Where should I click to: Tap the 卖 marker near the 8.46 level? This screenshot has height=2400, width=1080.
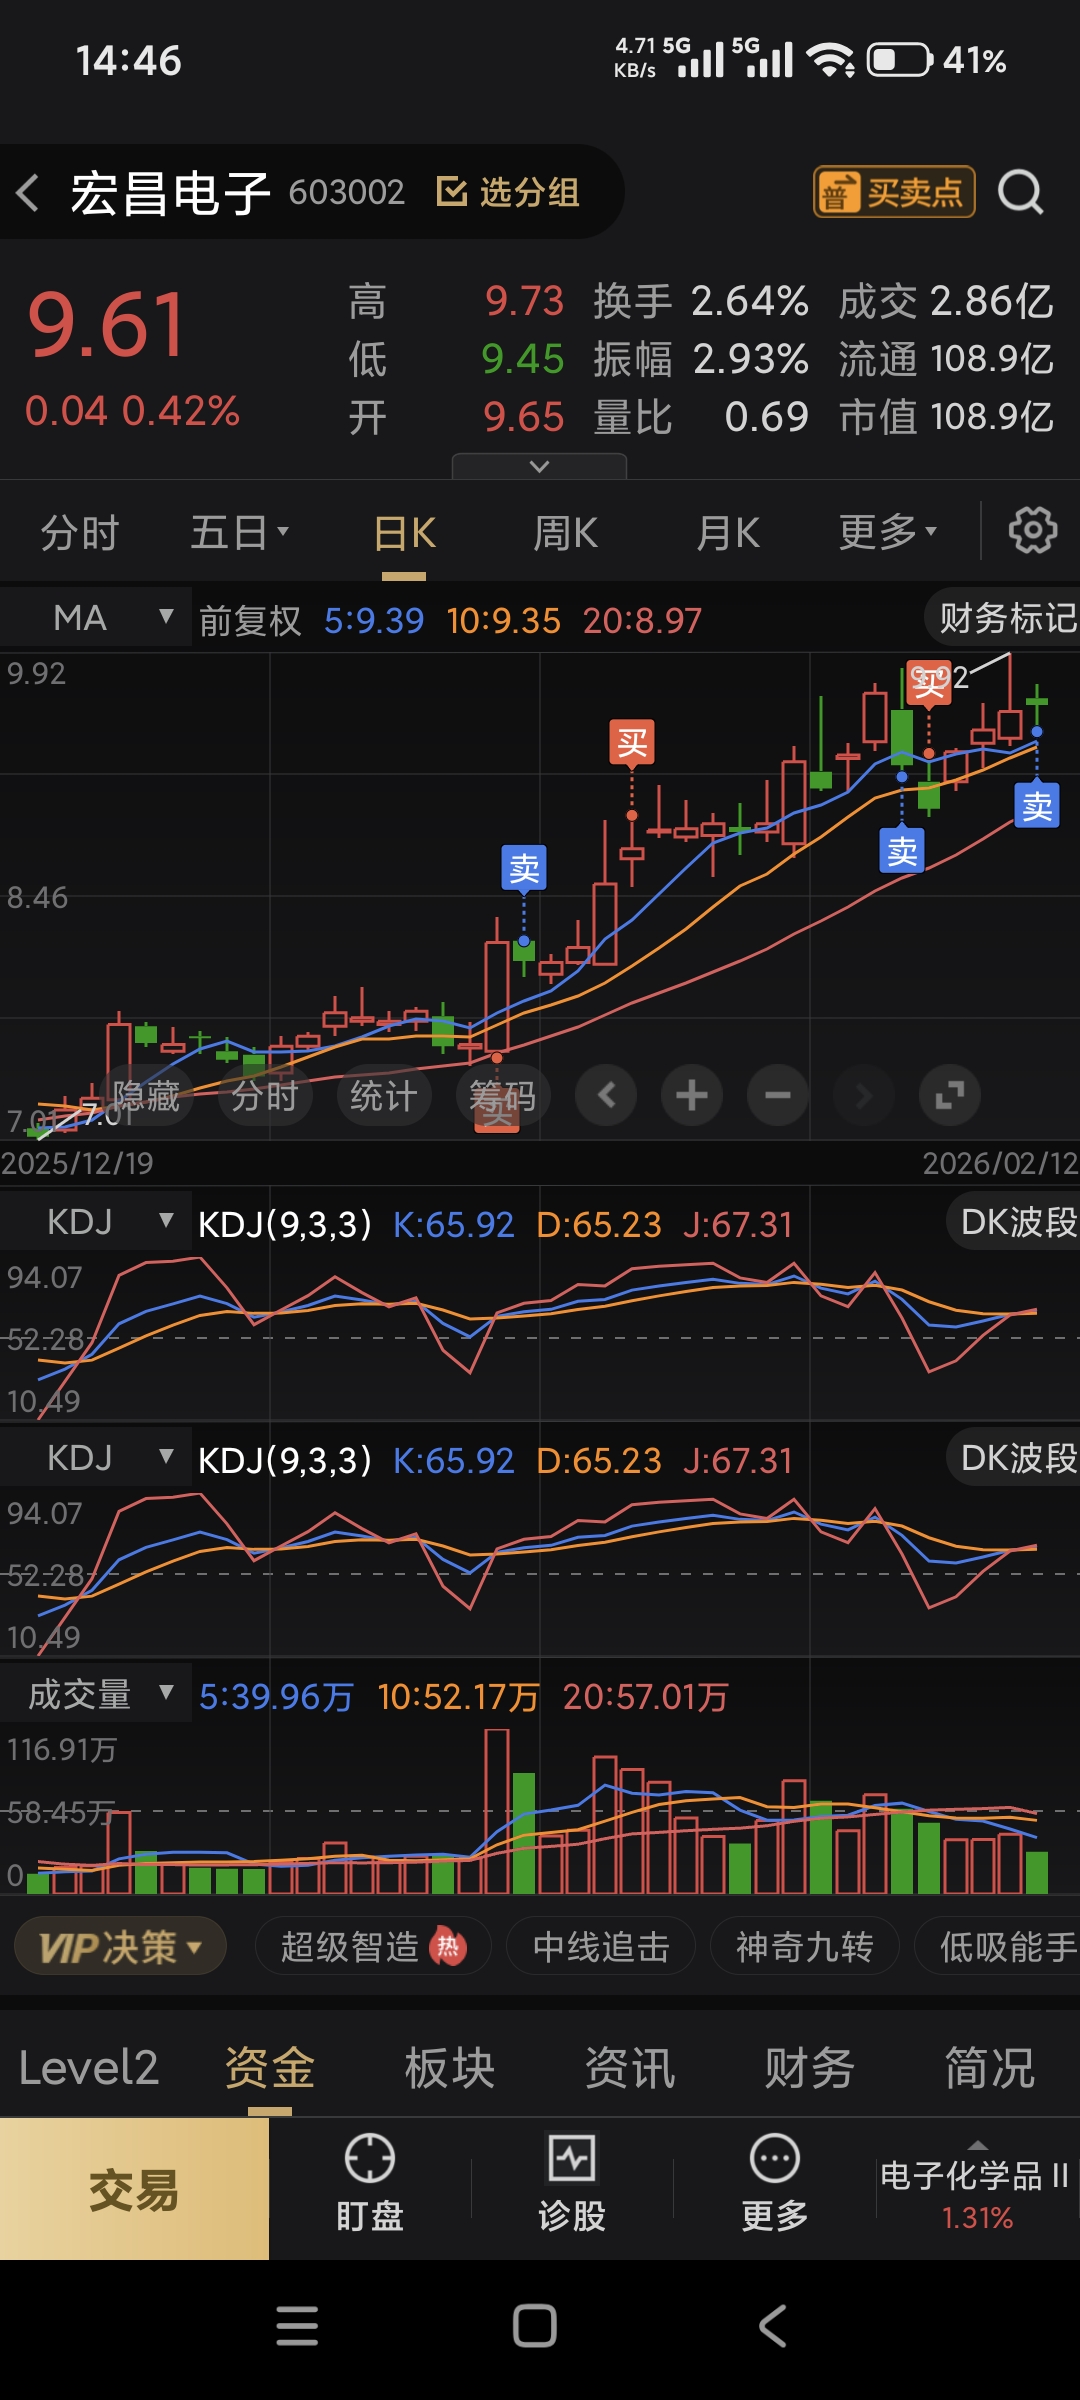[x=524, y=868]
